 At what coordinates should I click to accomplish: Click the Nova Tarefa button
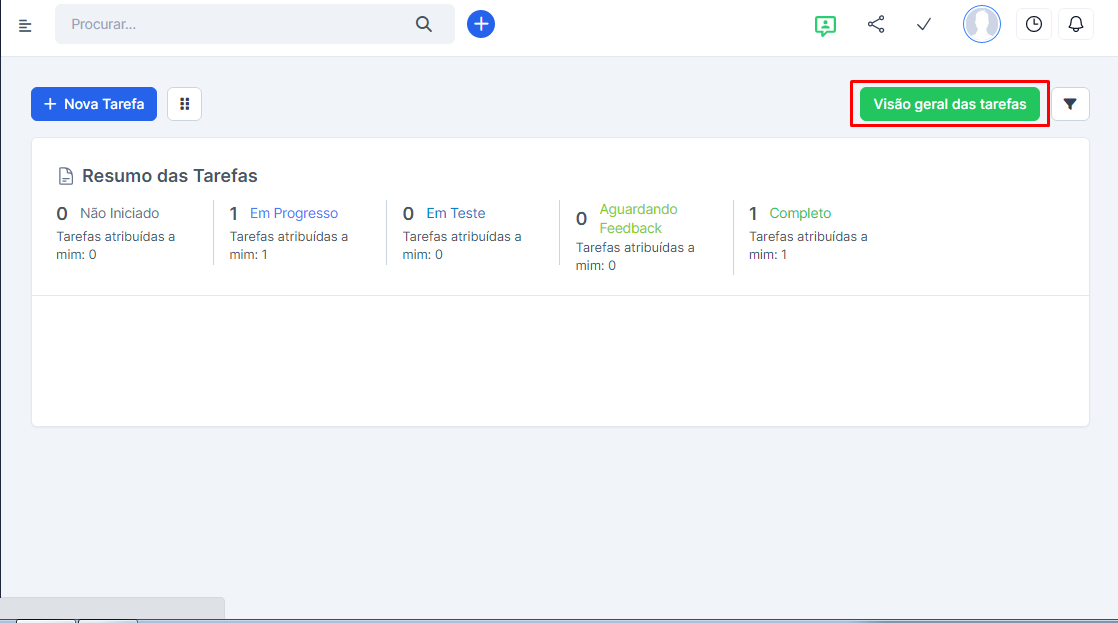click(94, 104)
